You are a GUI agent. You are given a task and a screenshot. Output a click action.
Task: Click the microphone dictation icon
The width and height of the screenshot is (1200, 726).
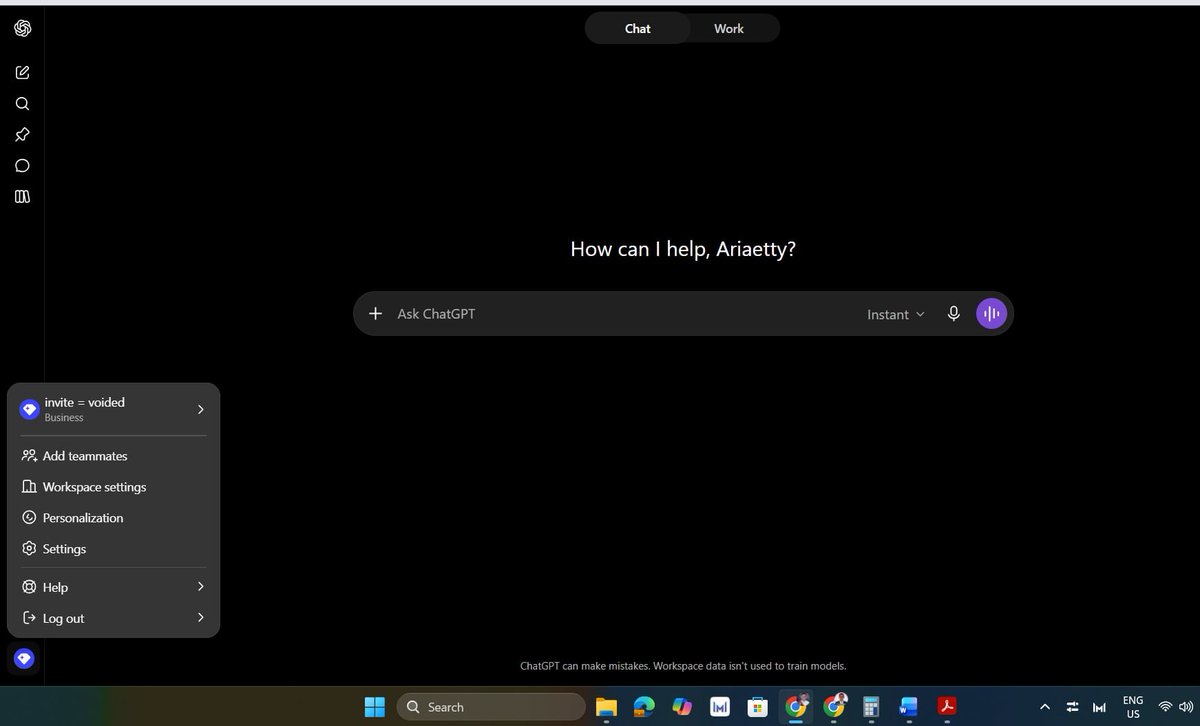pos(954,313)
